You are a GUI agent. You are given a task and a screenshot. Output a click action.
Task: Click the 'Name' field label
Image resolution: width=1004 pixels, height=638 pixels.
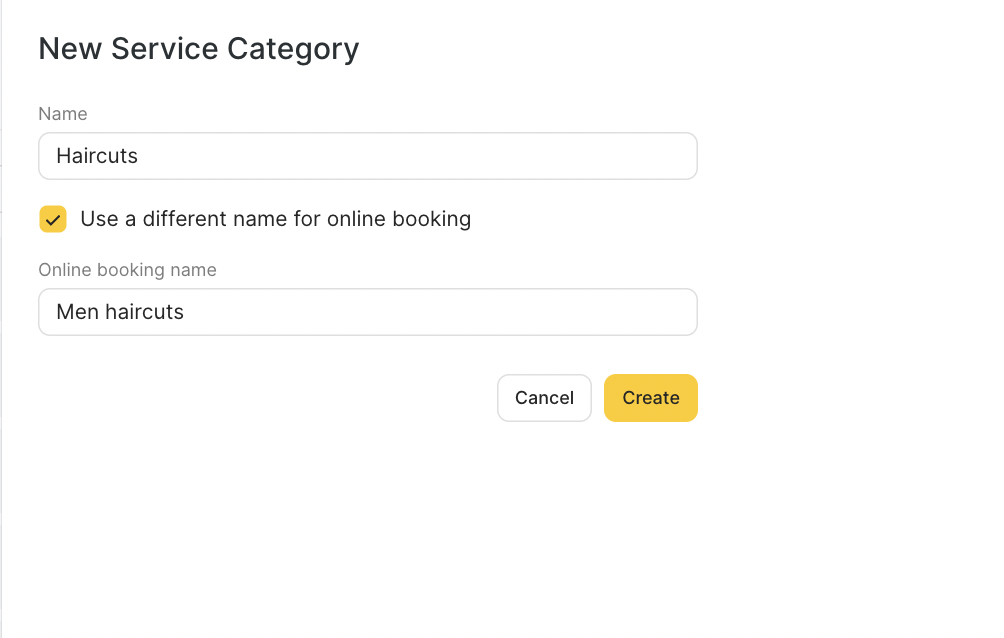[62, 114]
